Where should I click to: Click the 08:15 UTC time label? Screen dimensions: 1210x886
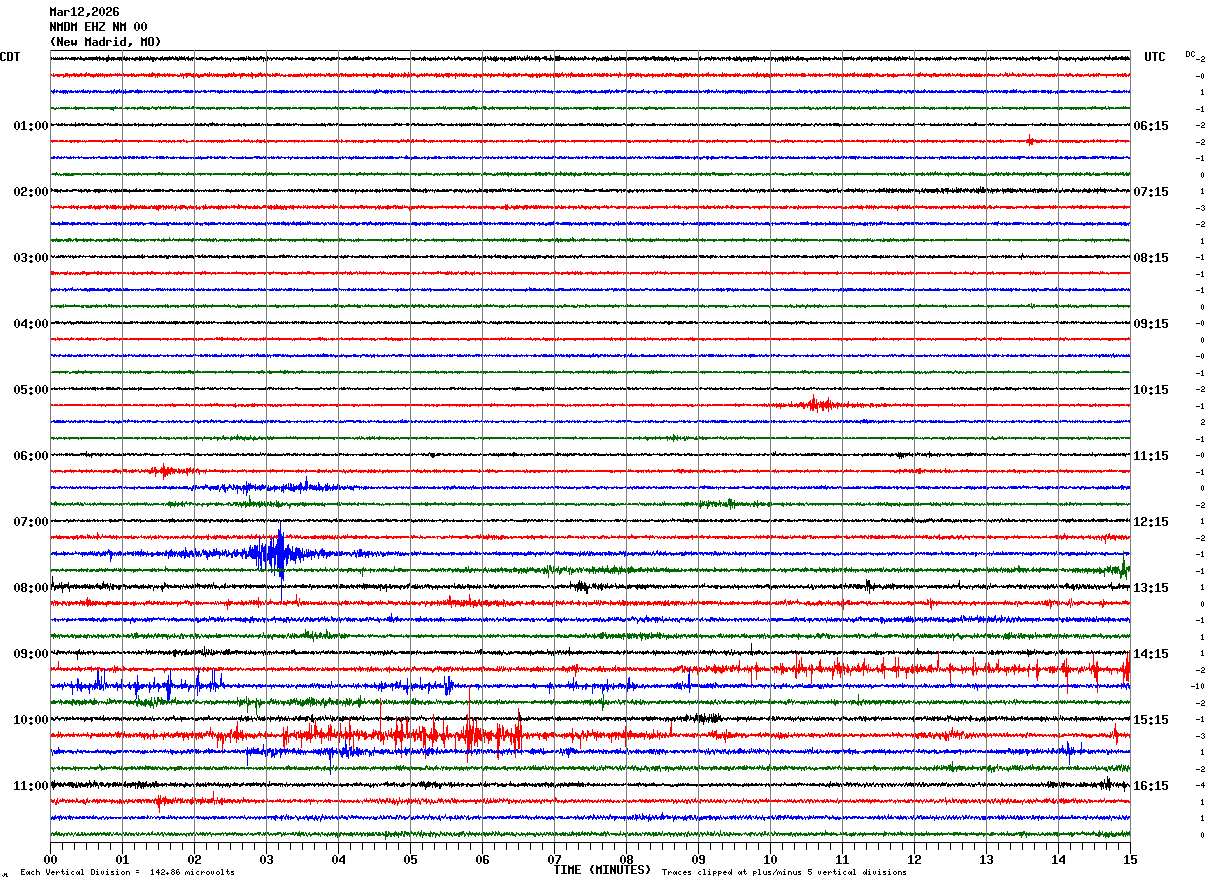click(1151, 258)
